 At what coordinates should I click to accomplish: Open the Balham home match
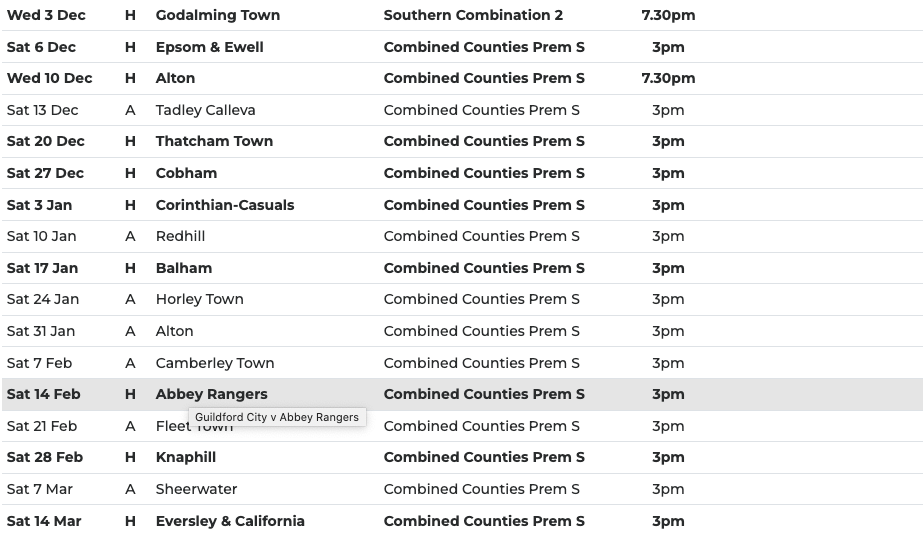point(184,268)
